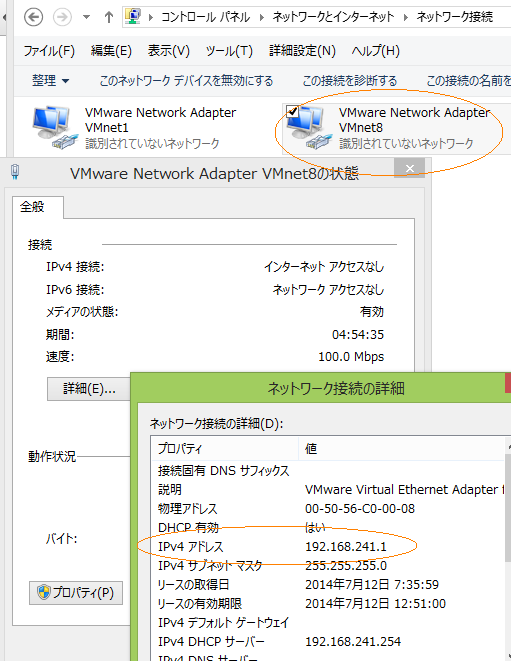Expand the chevron after ネットワークとインターネット breadcrumb
This screenshot has width=511, height=661.
(x=406, y=17)
